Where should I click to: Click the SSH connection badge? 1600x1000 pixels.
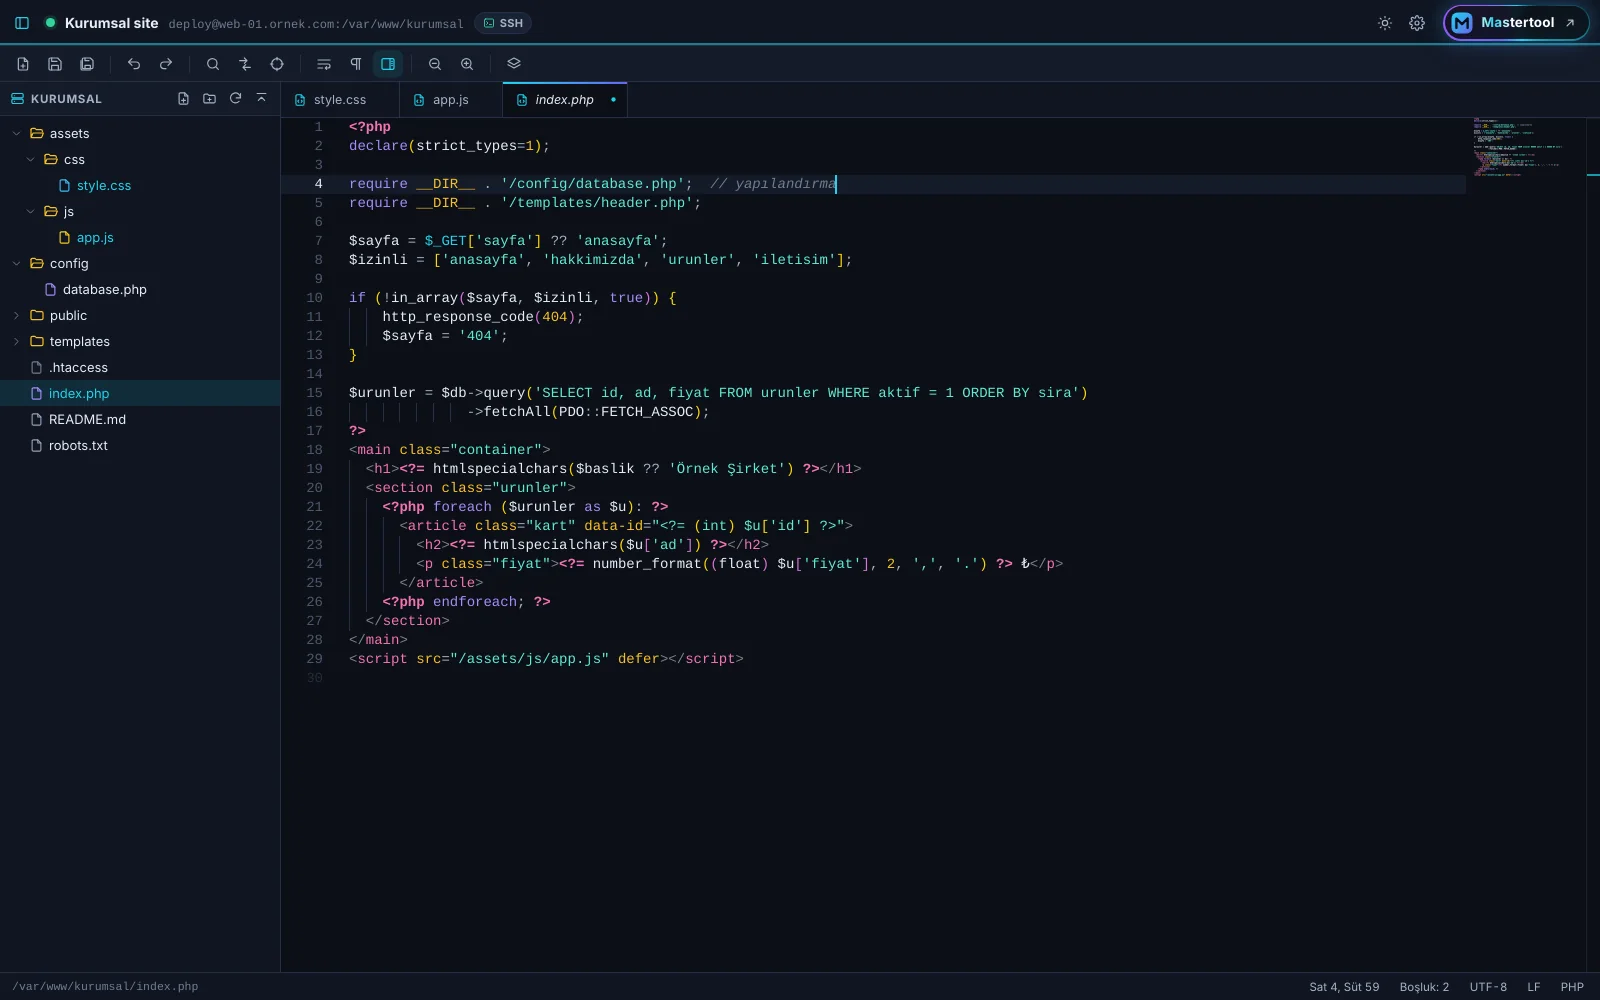(x=503, y=23)
